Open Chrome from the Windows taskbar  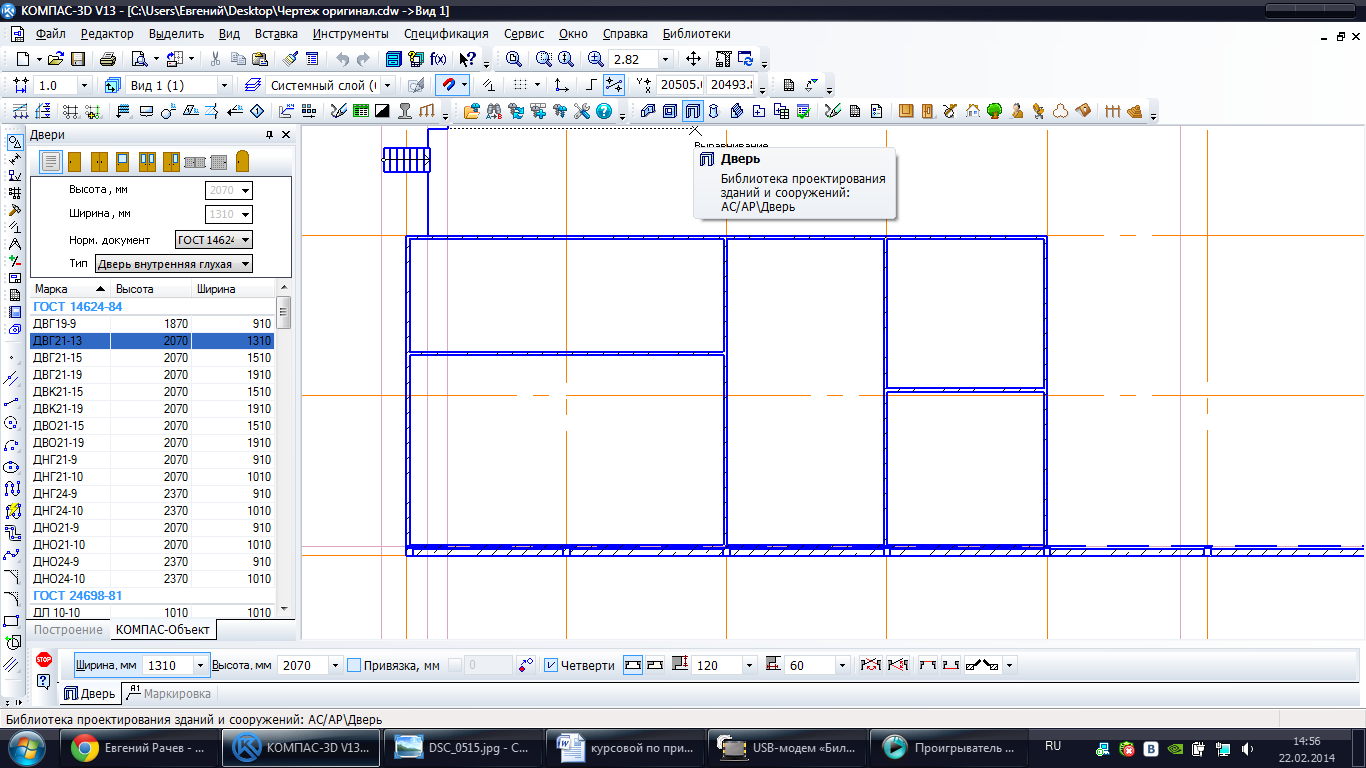[x=140, y=747]
